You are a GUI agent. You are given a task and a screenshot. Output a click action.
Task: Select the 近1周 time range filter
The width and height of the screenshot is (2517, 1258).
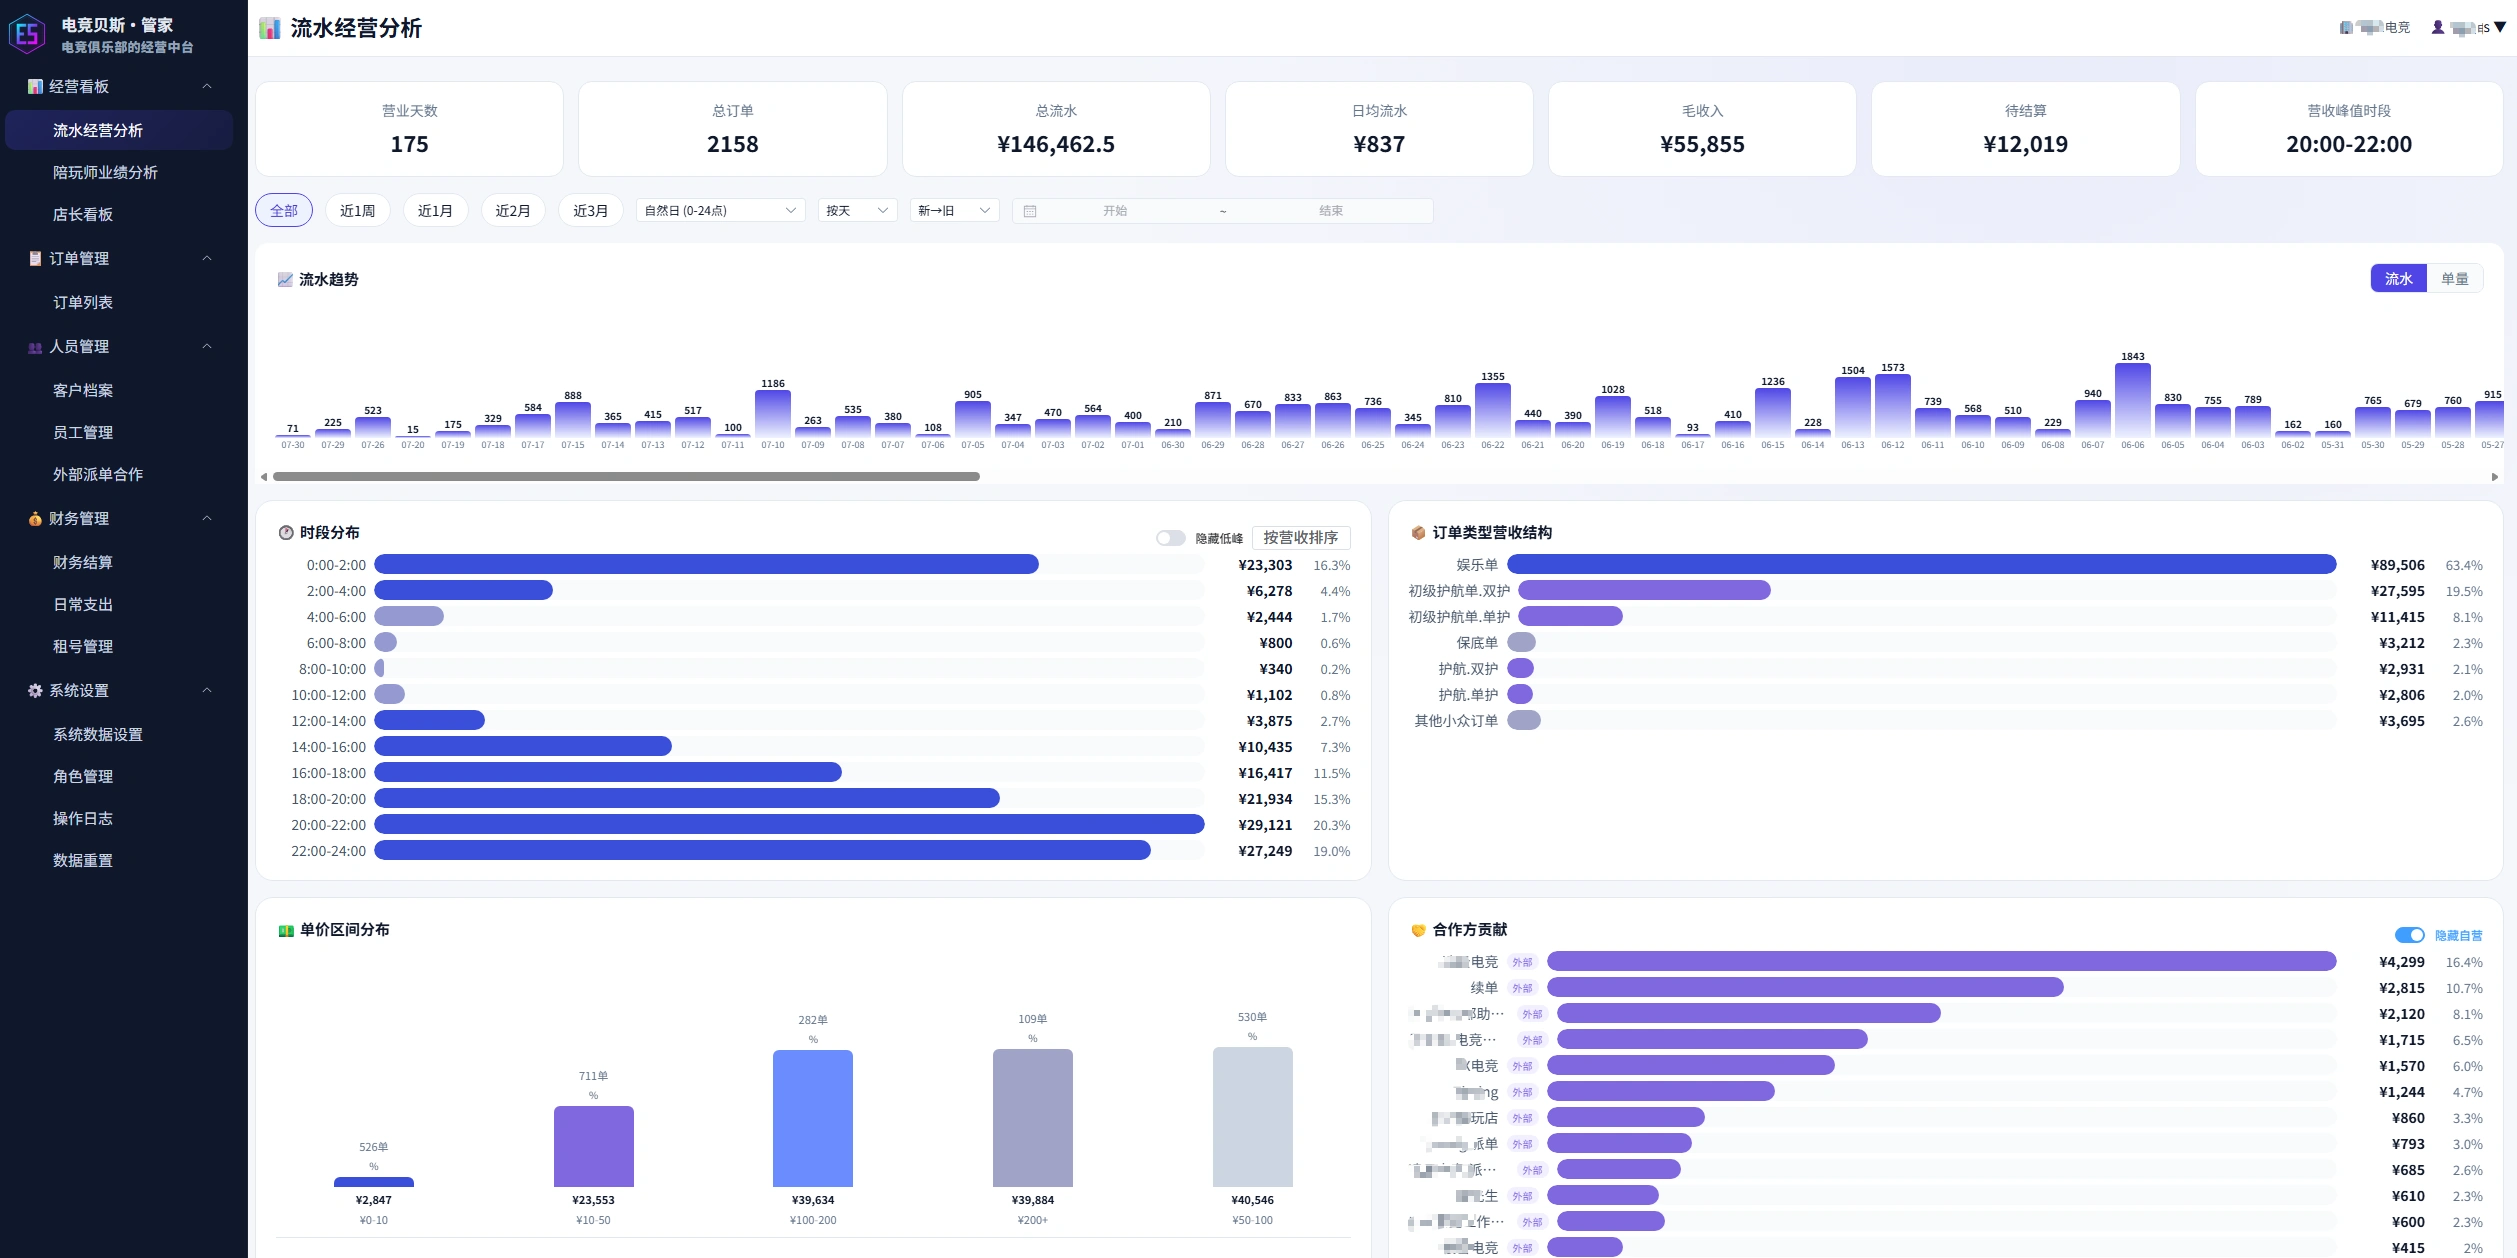358,211
